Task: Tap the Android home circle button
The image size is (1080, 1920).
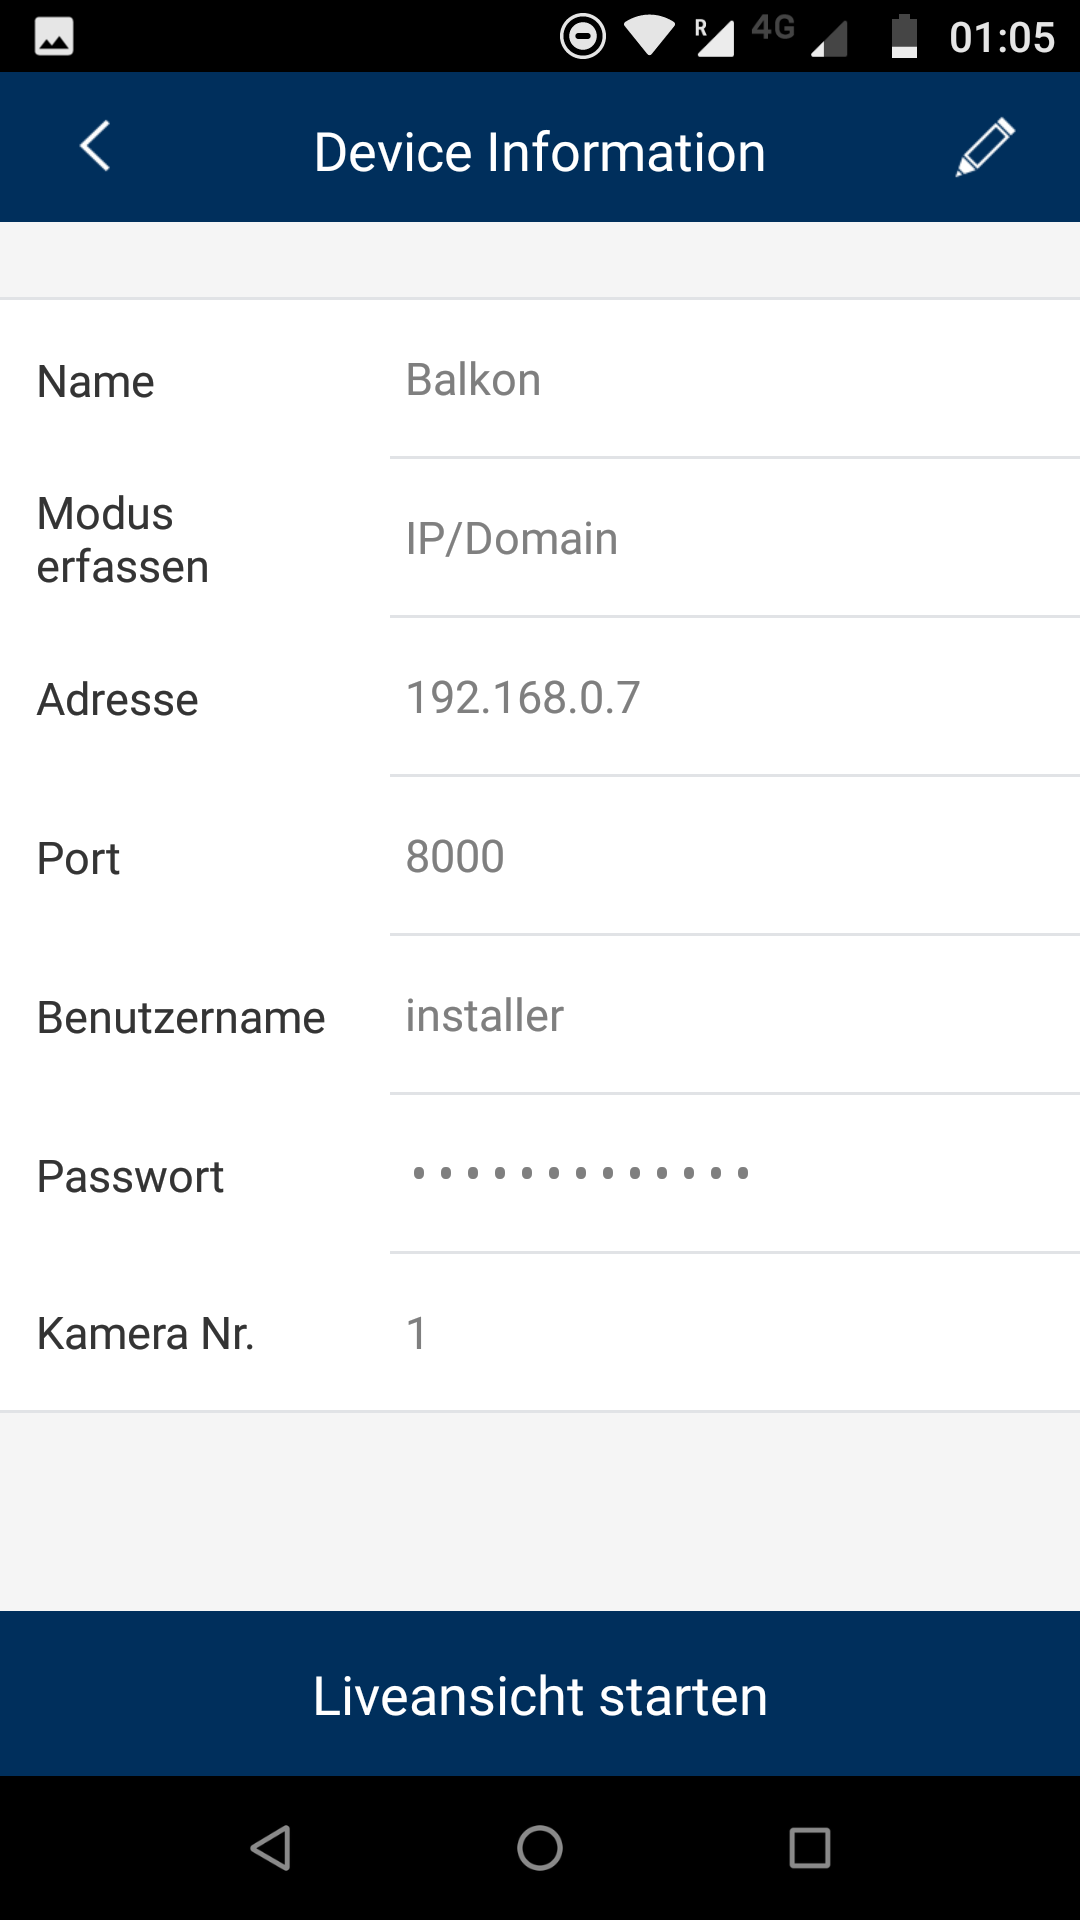Action: [540, 1847]
